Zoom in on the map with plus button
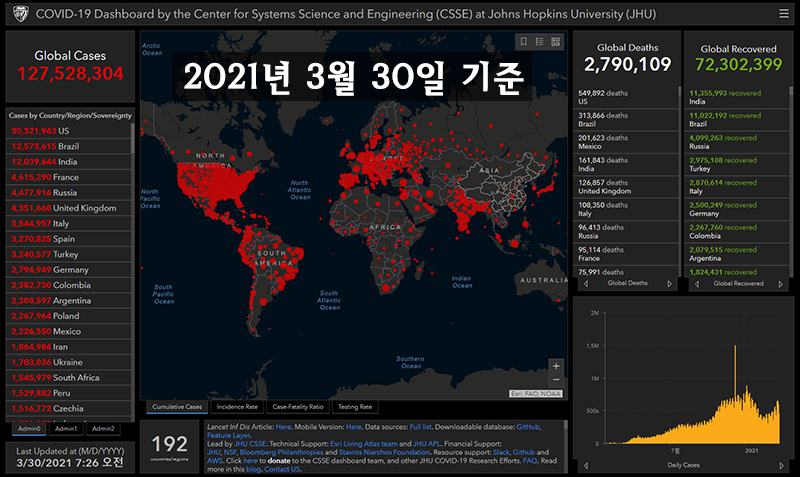This screenshot has height=477, width=800. pos(556,366)
